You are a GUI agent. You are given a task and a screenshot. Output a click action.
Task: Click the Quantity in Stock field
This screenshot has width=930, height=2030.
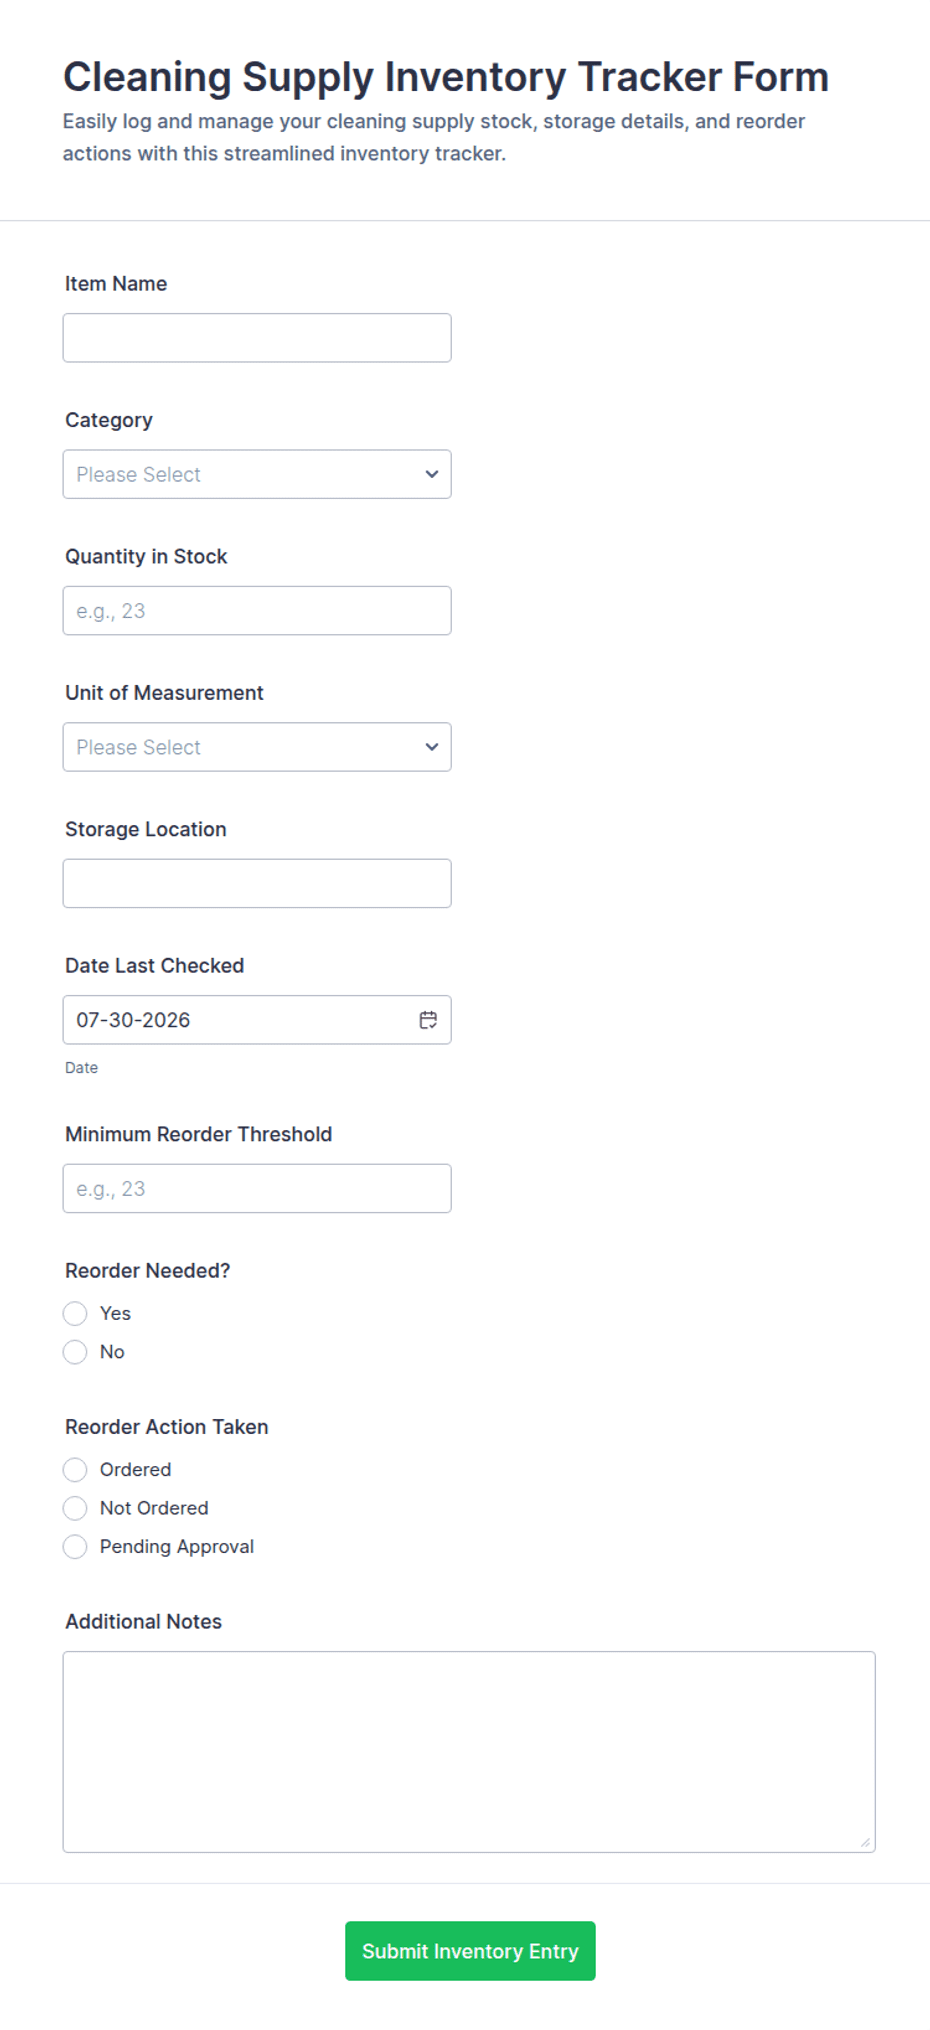coord(257,611)
